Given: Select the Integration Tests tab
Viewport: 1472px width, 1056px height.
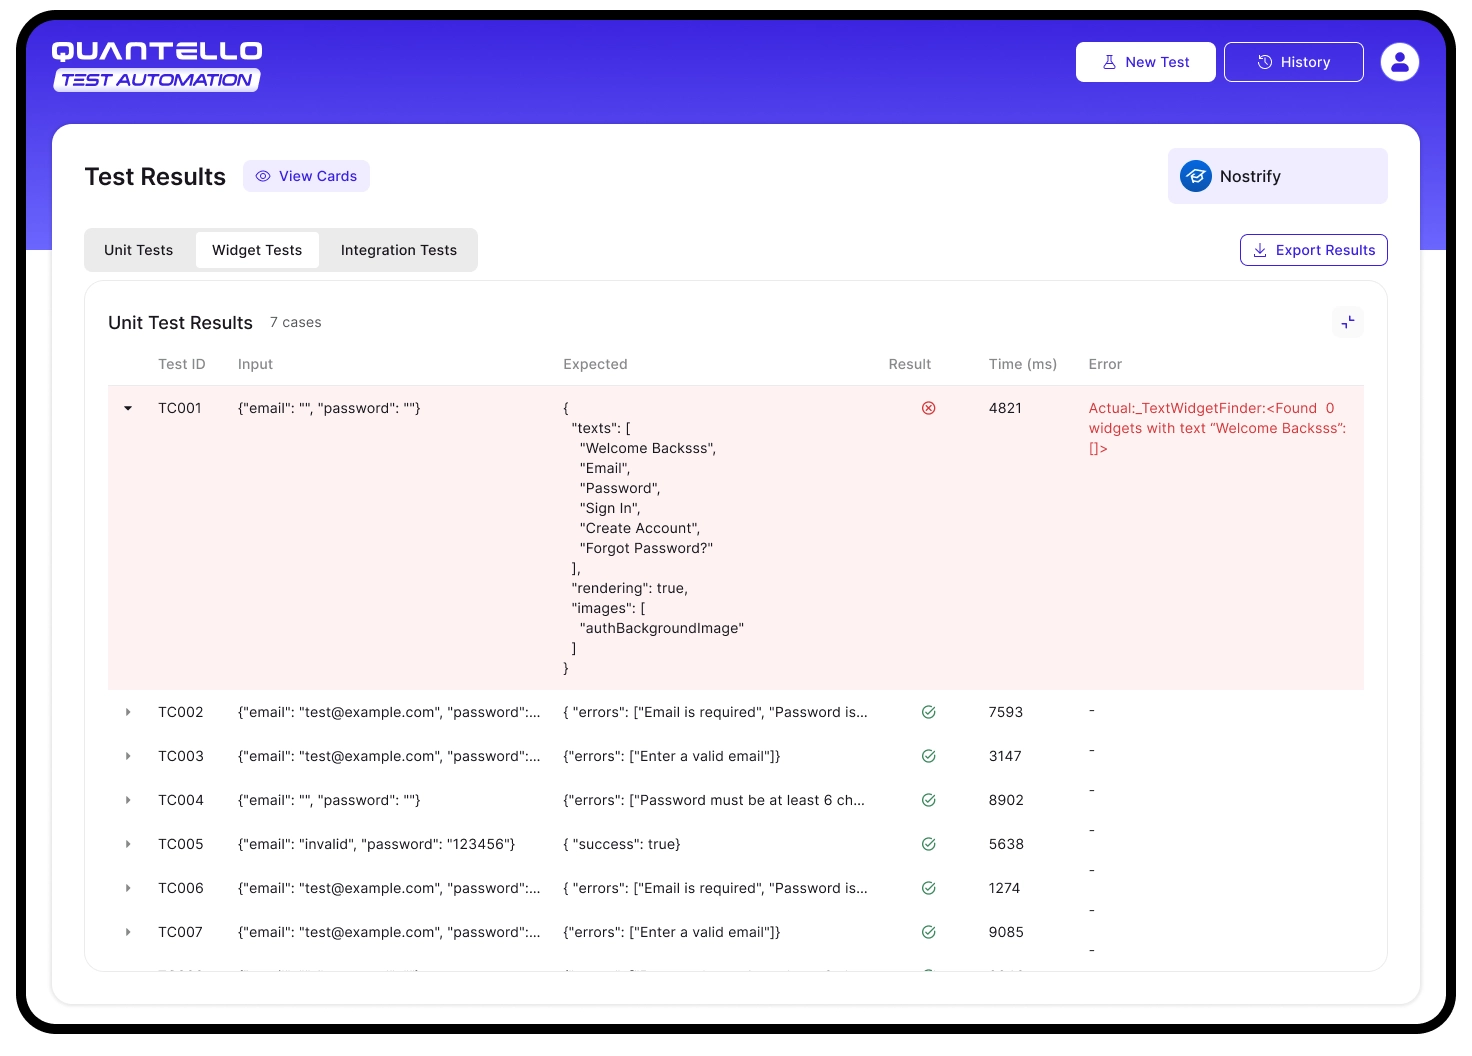Looking at the screenshot, I should pos(399,250).
